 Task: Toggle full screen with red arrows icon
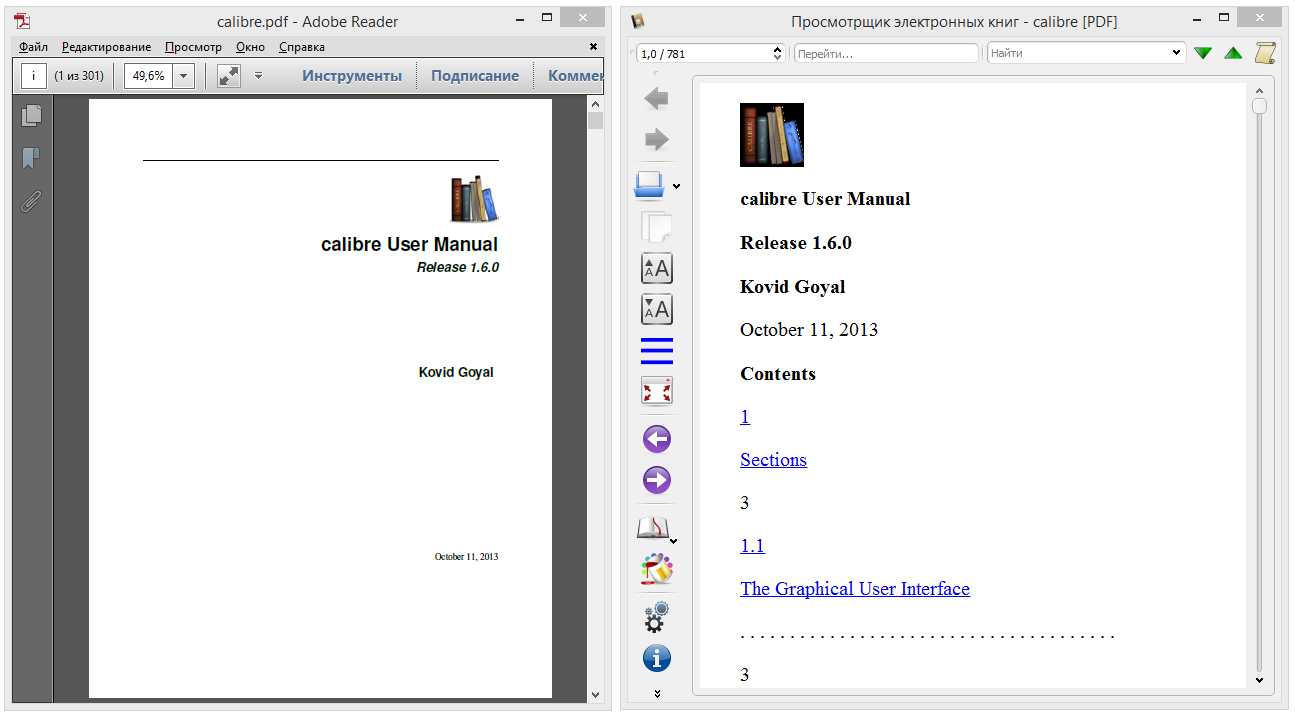pyautogui.click(x=656, y=391)
